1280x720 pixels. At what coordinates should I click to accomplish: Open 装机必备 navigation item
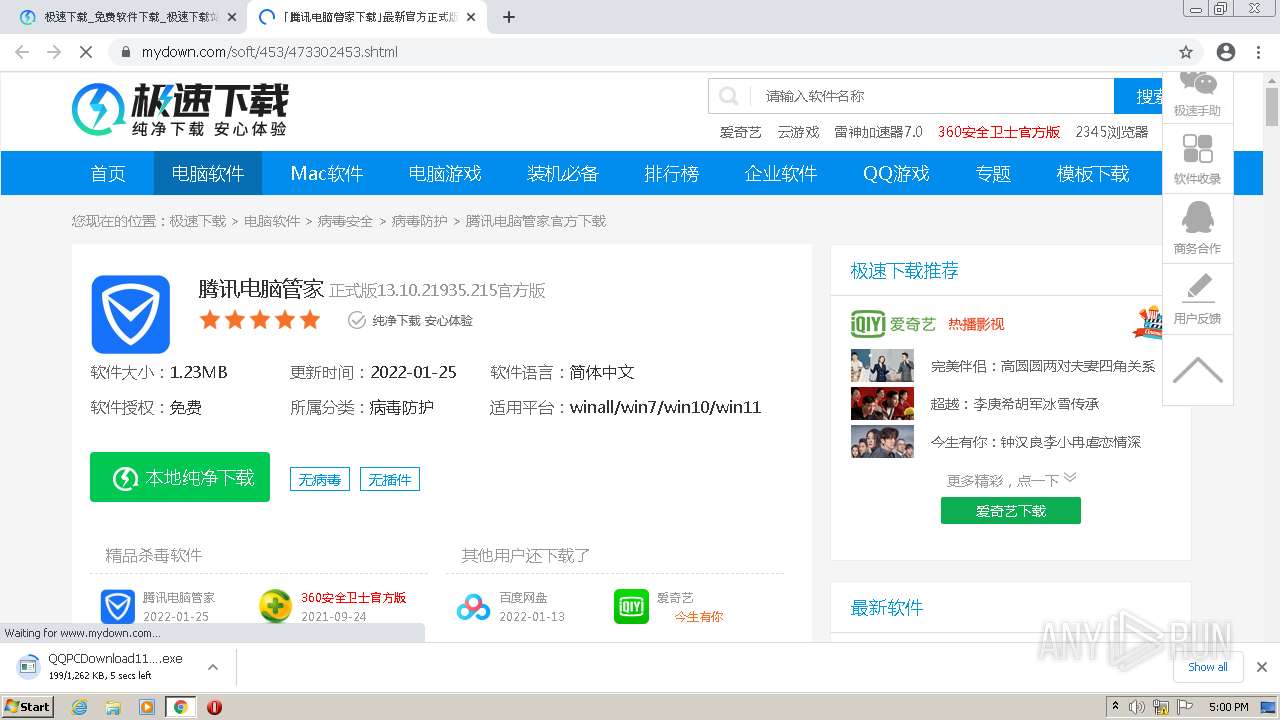coord(563,174)
